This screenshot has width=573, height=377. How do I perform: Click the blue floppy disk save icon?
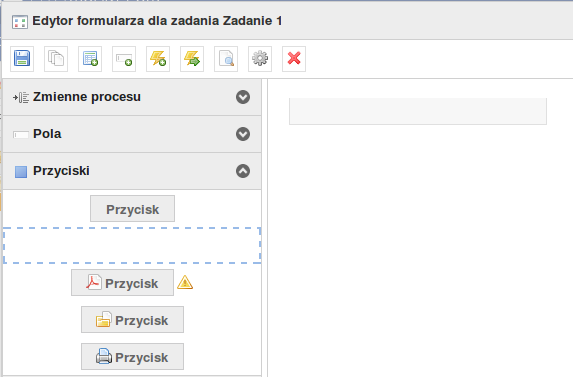pos(22,59)
